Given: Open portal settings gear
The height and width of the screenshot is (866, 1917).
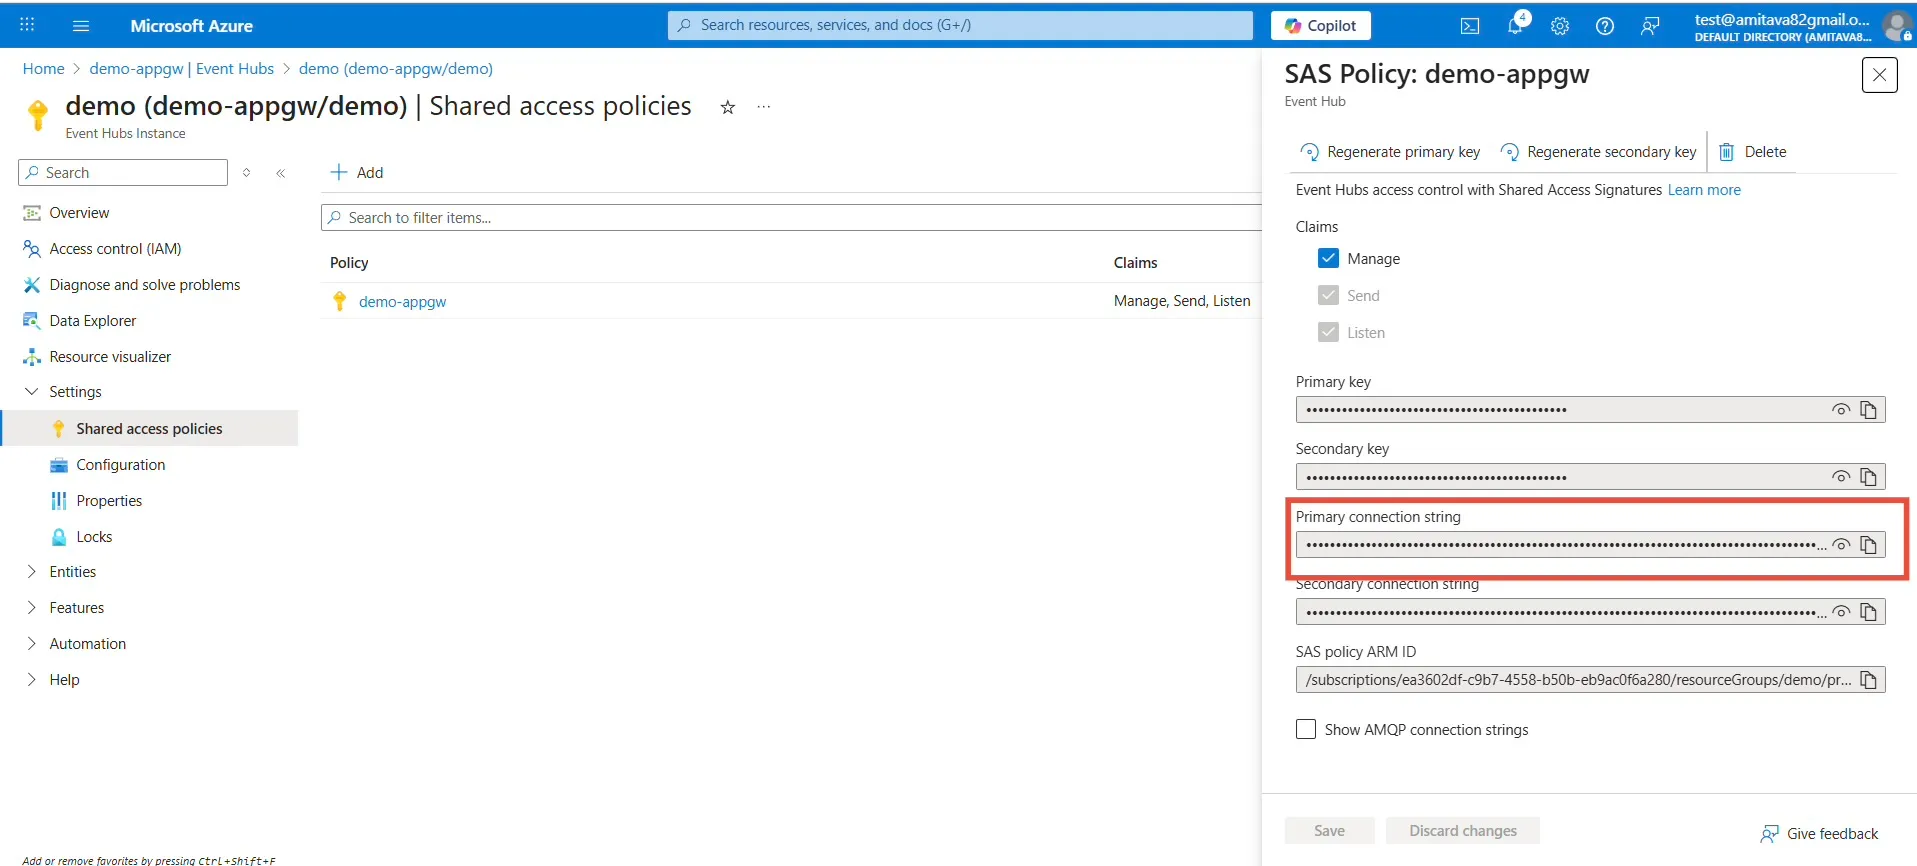Looking at the screenshot, I should coord(1560,26).
